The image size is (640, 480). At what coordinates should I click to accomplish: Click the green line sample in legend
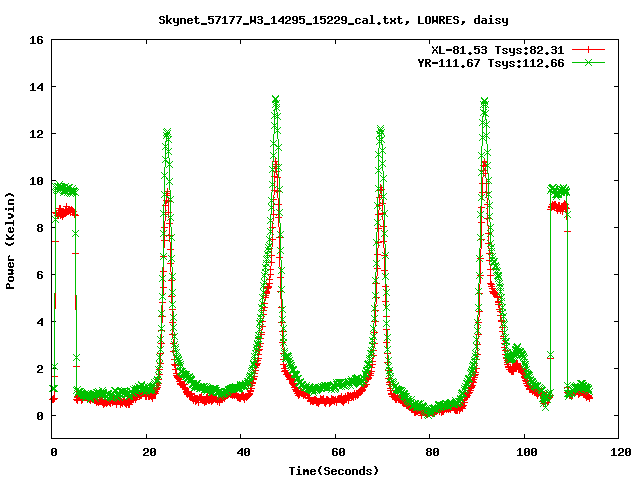click(589, 62)
